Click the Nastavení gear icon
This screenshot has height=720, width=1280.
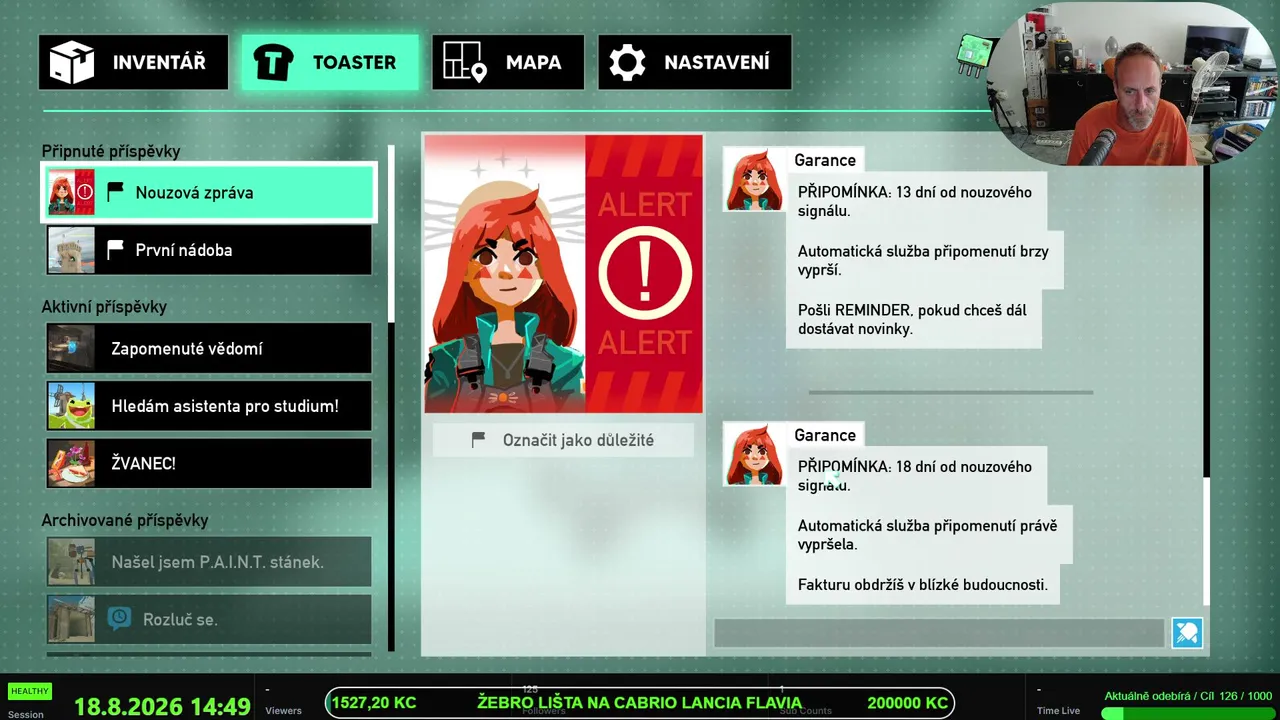click(x=627, y=62)
